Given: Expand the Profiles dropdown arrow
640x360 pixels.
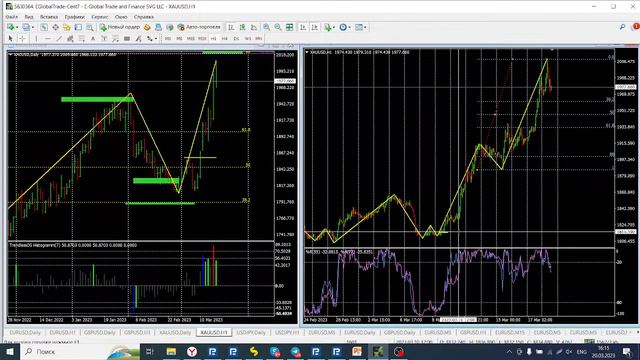Looking at the screenshot, I should 32,27.
